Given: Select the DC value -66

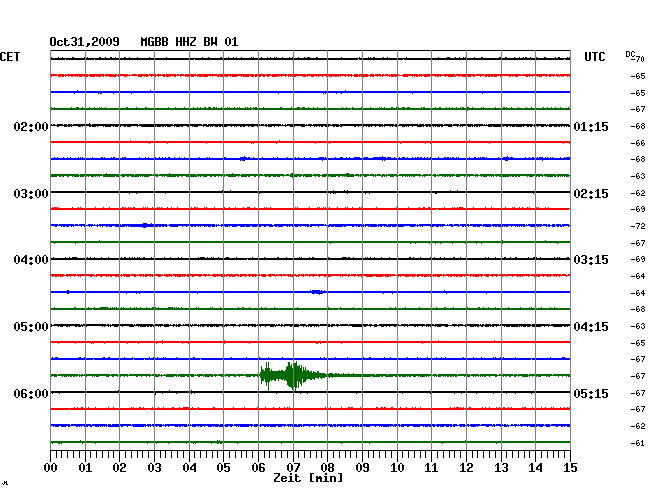Looking at the screenshot, I should [x=638, y=143].
